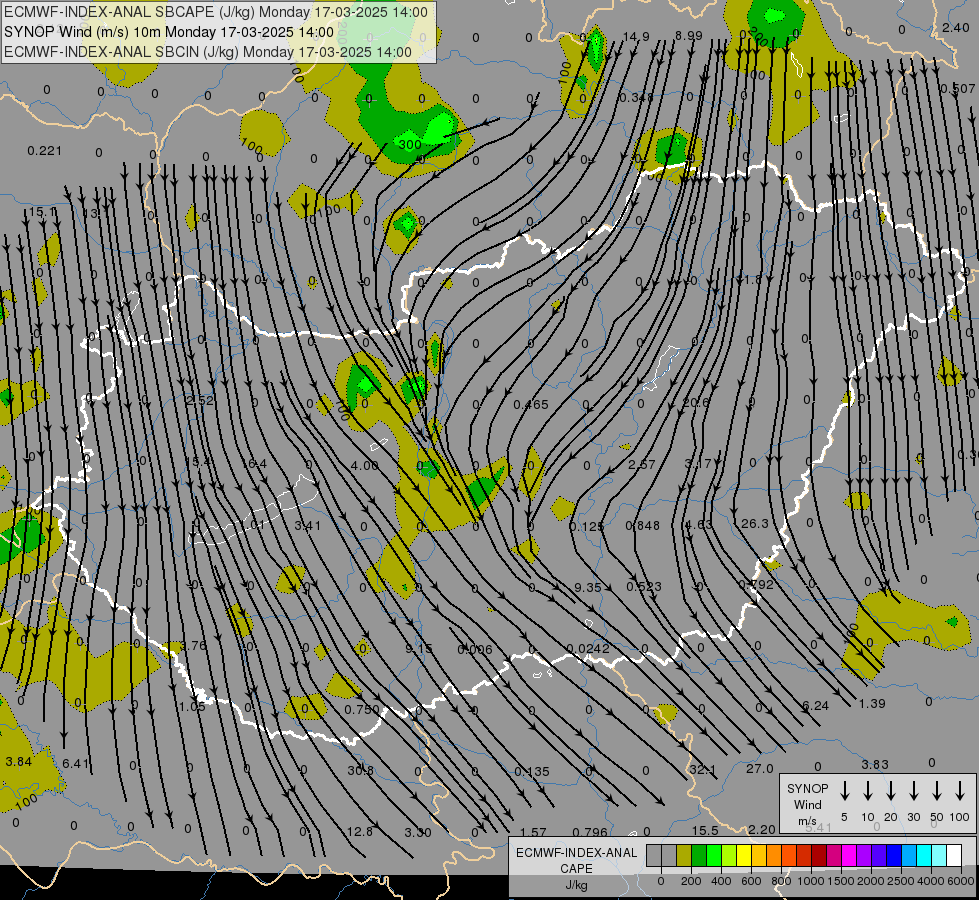Click the 15.4 value on the map
Screen dimensions: 979x900
tap(200, 462)
